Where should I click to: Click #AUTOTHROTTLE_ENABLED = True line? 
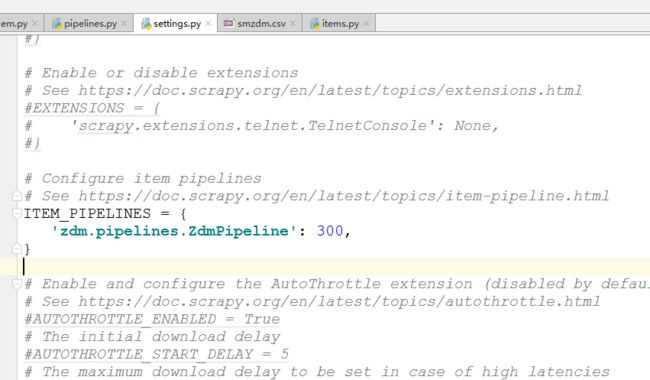point(152,319)
